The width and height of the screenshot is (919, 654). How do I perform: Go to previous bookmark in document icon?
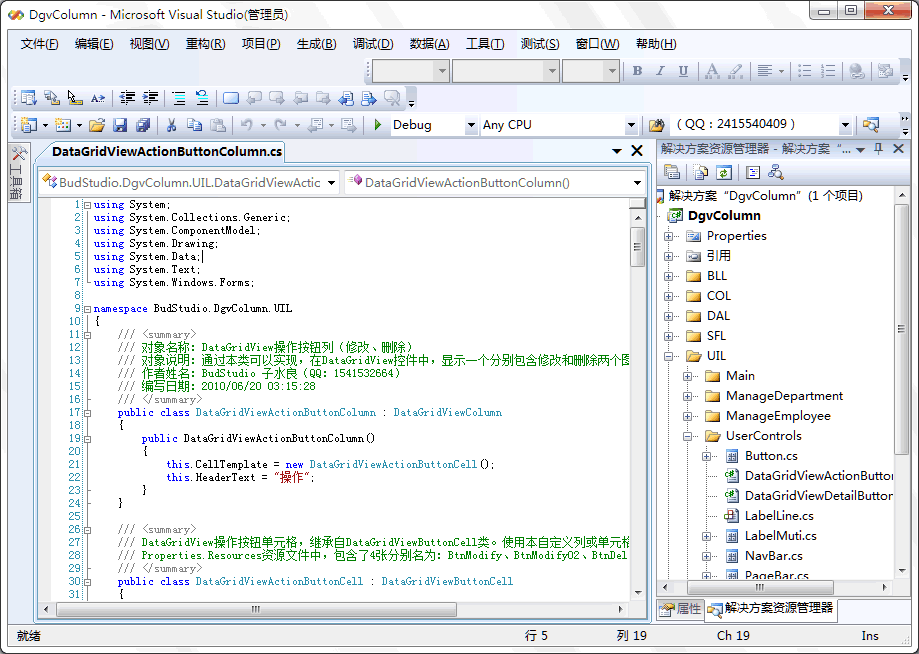(346, 98)
